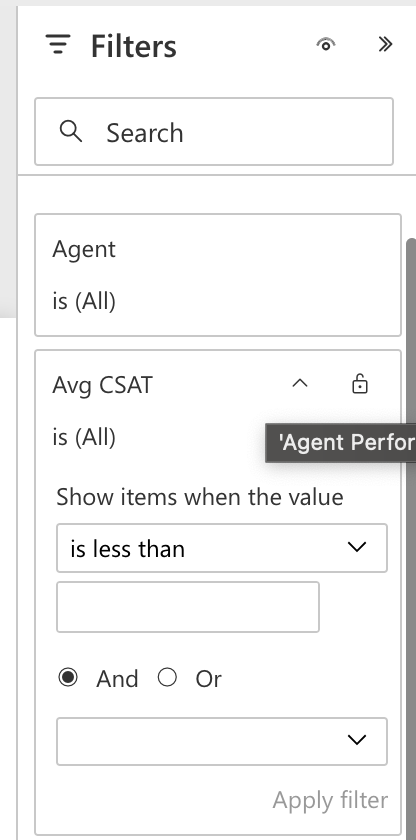Click the Filters pane heading text

point(133,46)
